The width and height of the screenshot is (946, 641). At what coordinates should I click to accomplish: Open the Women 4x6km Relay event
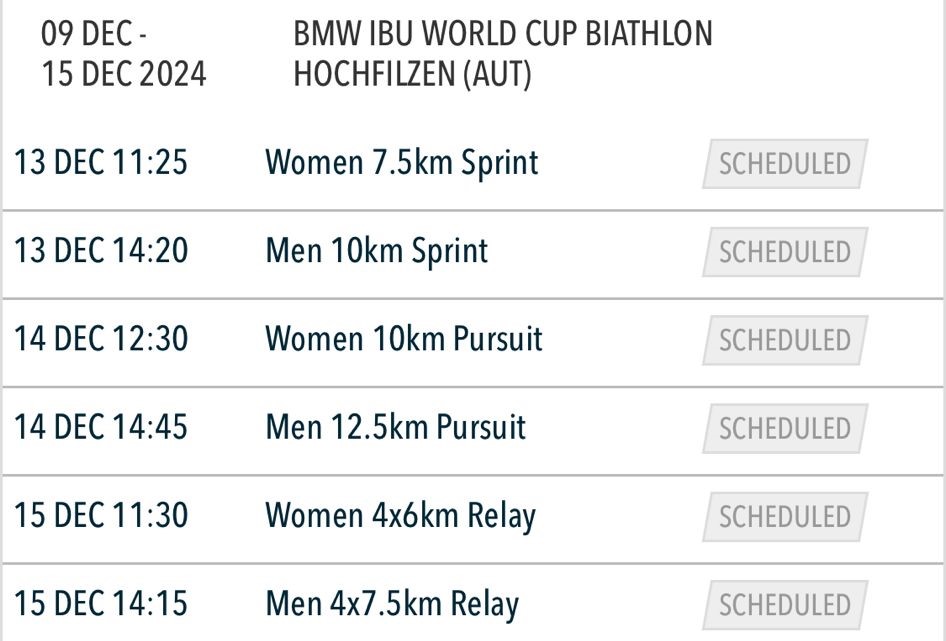point(401,517)
